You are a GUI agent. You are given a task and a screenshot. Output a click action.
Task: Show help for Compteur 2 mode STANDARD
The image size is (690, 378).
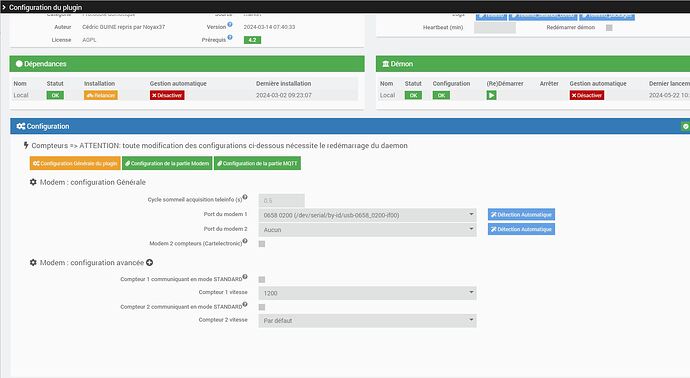pos(245,304)
